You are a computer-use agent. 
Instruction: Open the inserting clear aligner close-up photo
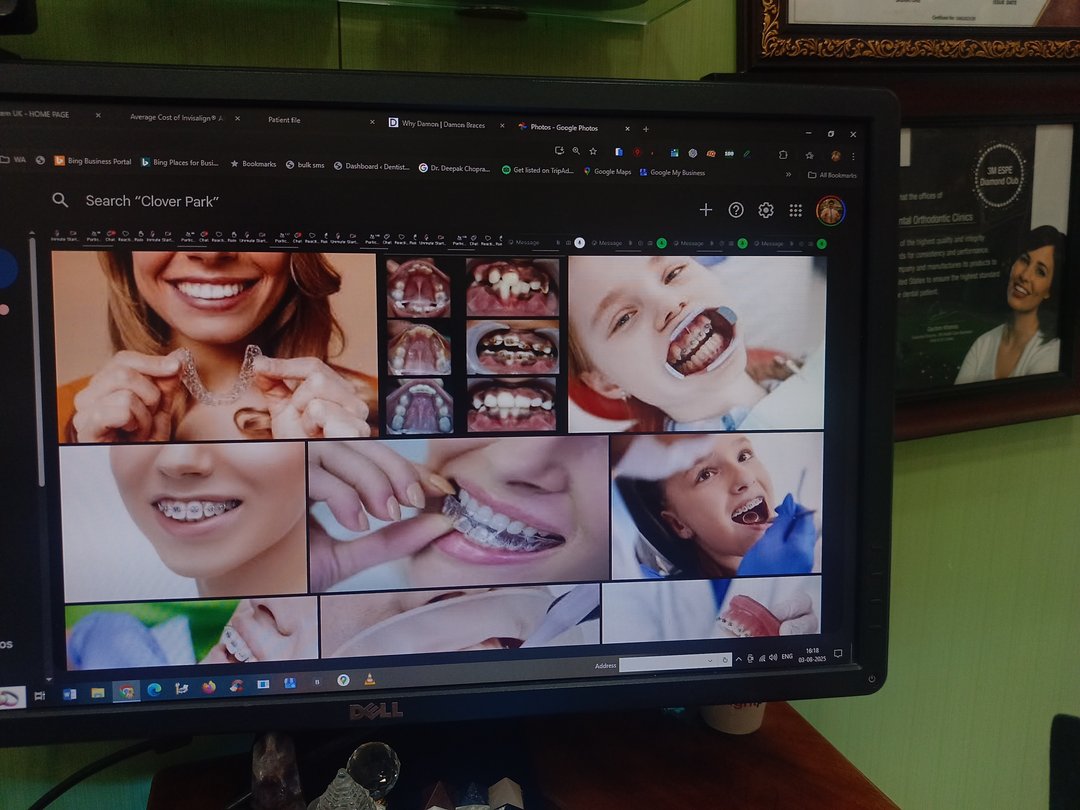(x=459, y=513)
